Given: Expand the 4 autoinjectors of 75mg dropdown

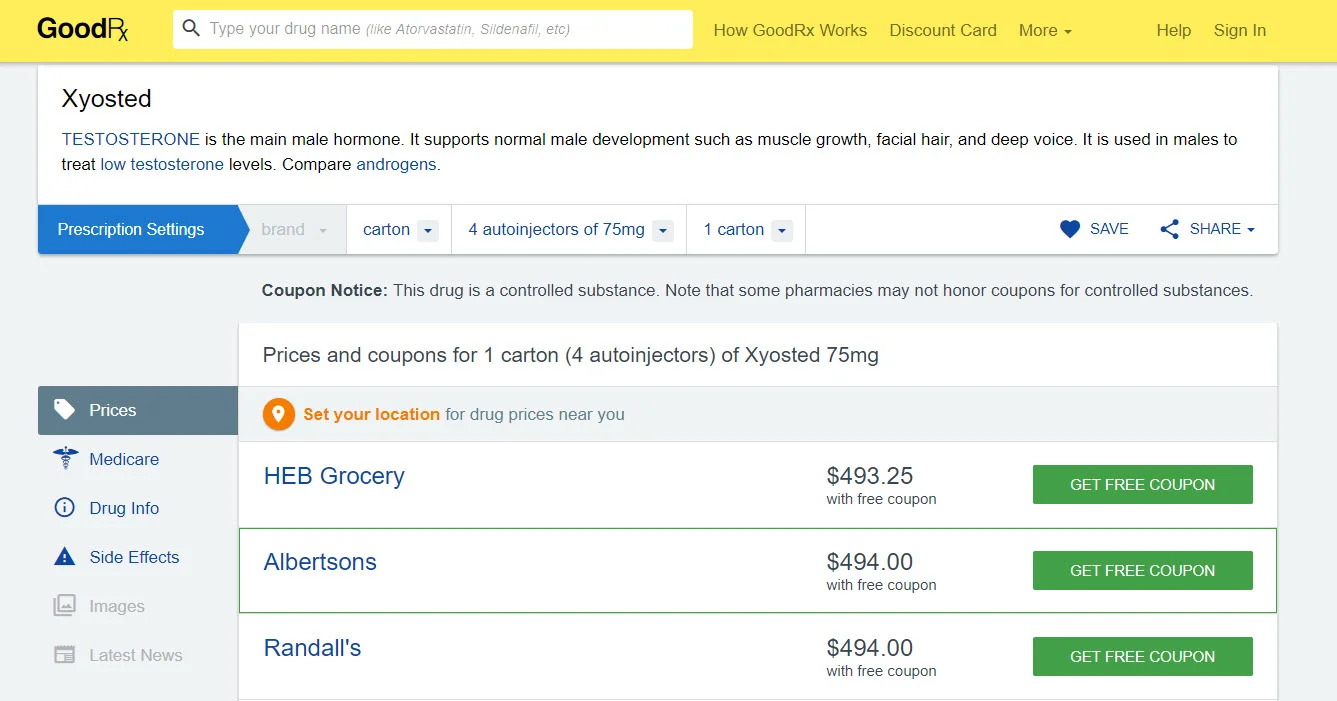Looking at the screenshot, I should 569,230.
